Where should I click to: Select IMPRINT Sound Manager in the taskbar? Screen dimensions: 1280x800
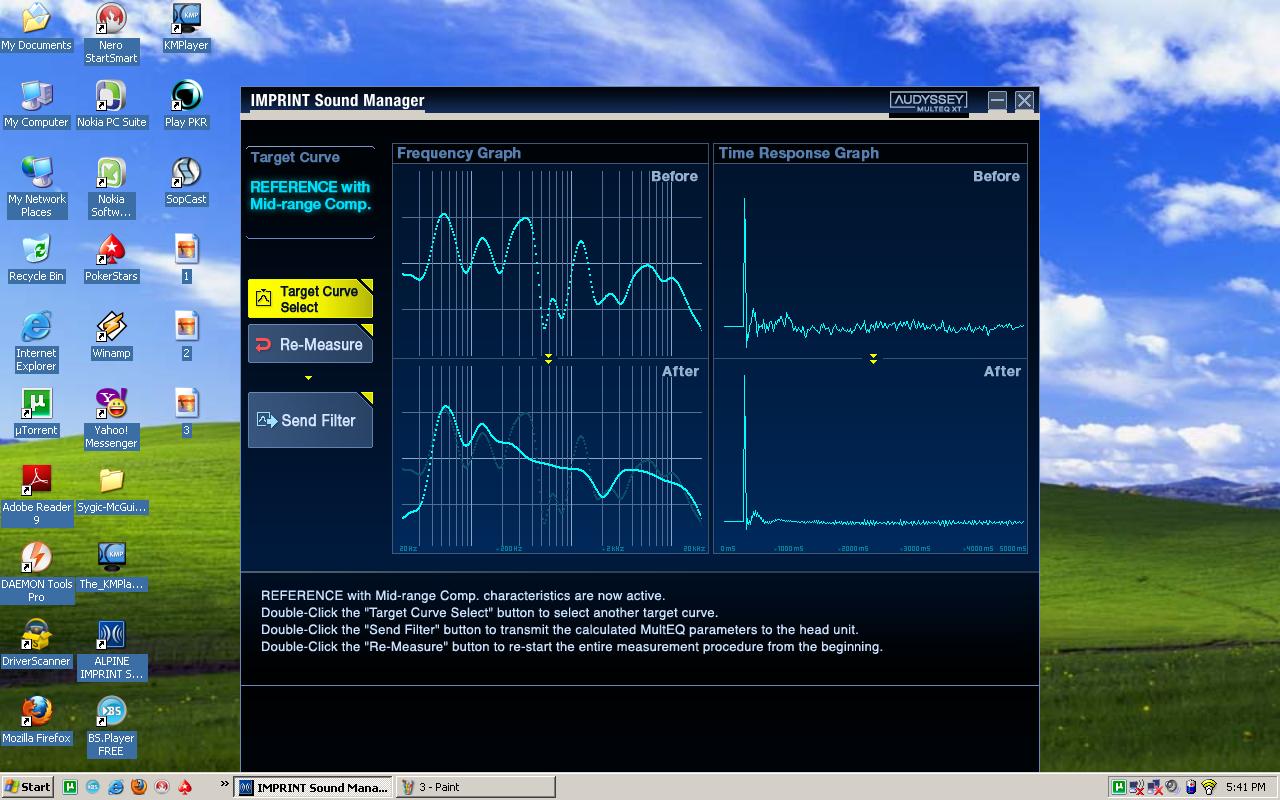point(313,787)
